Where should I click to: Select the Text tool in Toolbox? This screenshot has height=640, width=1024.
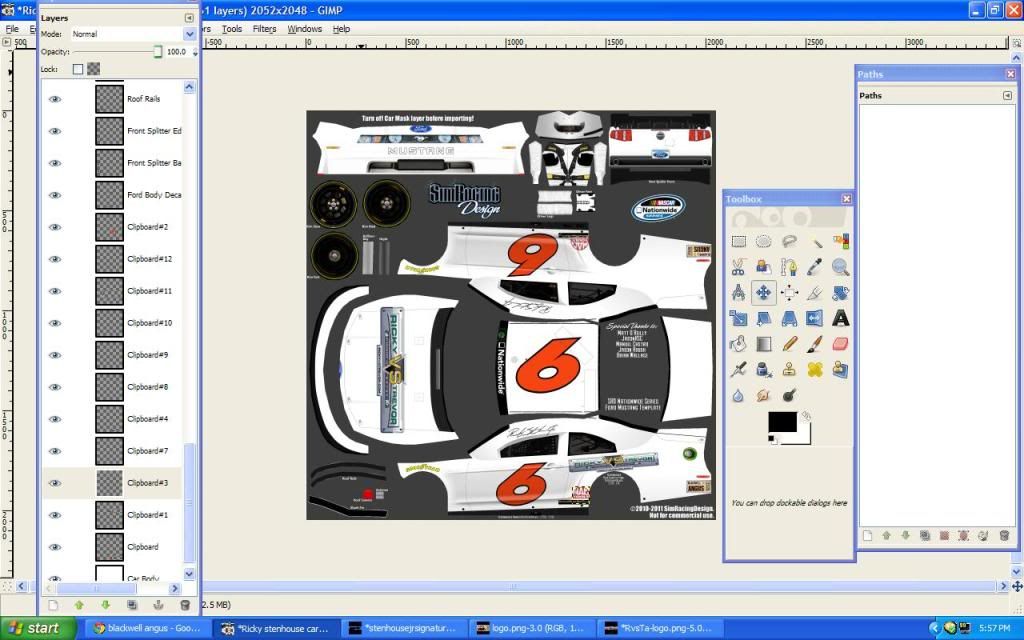click(841, 318)
